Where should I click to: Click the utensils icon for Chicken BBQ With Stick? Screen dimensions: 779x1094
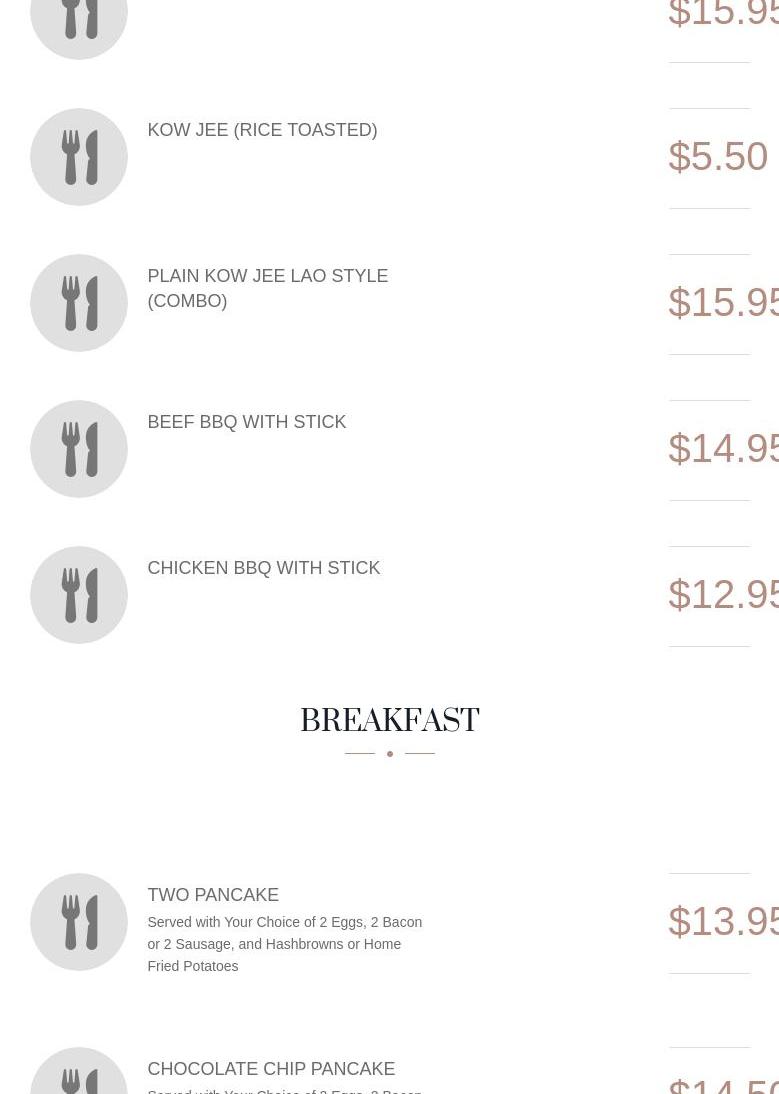tap(79, 595)
